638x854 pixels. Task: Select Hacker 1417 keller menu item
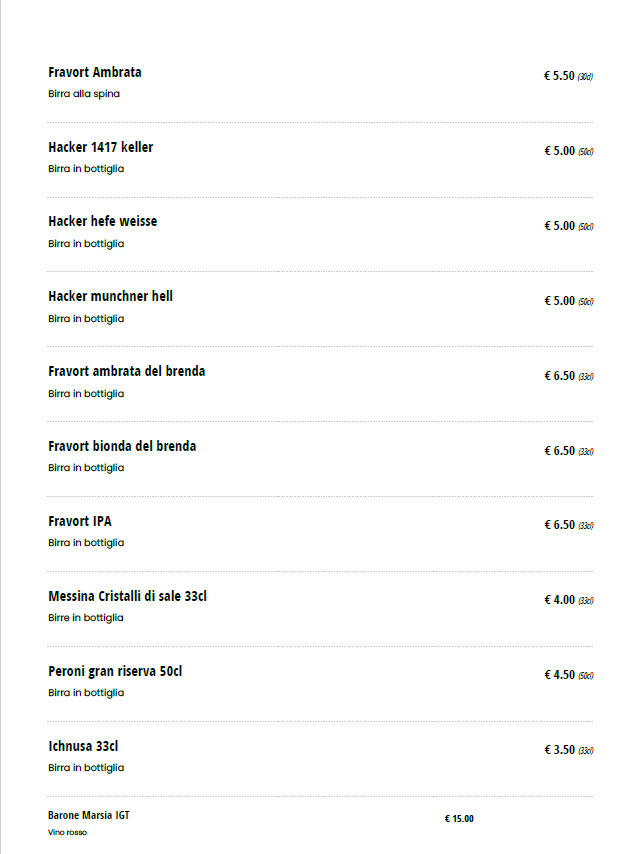pyautogui.click(x=100, y=148)
